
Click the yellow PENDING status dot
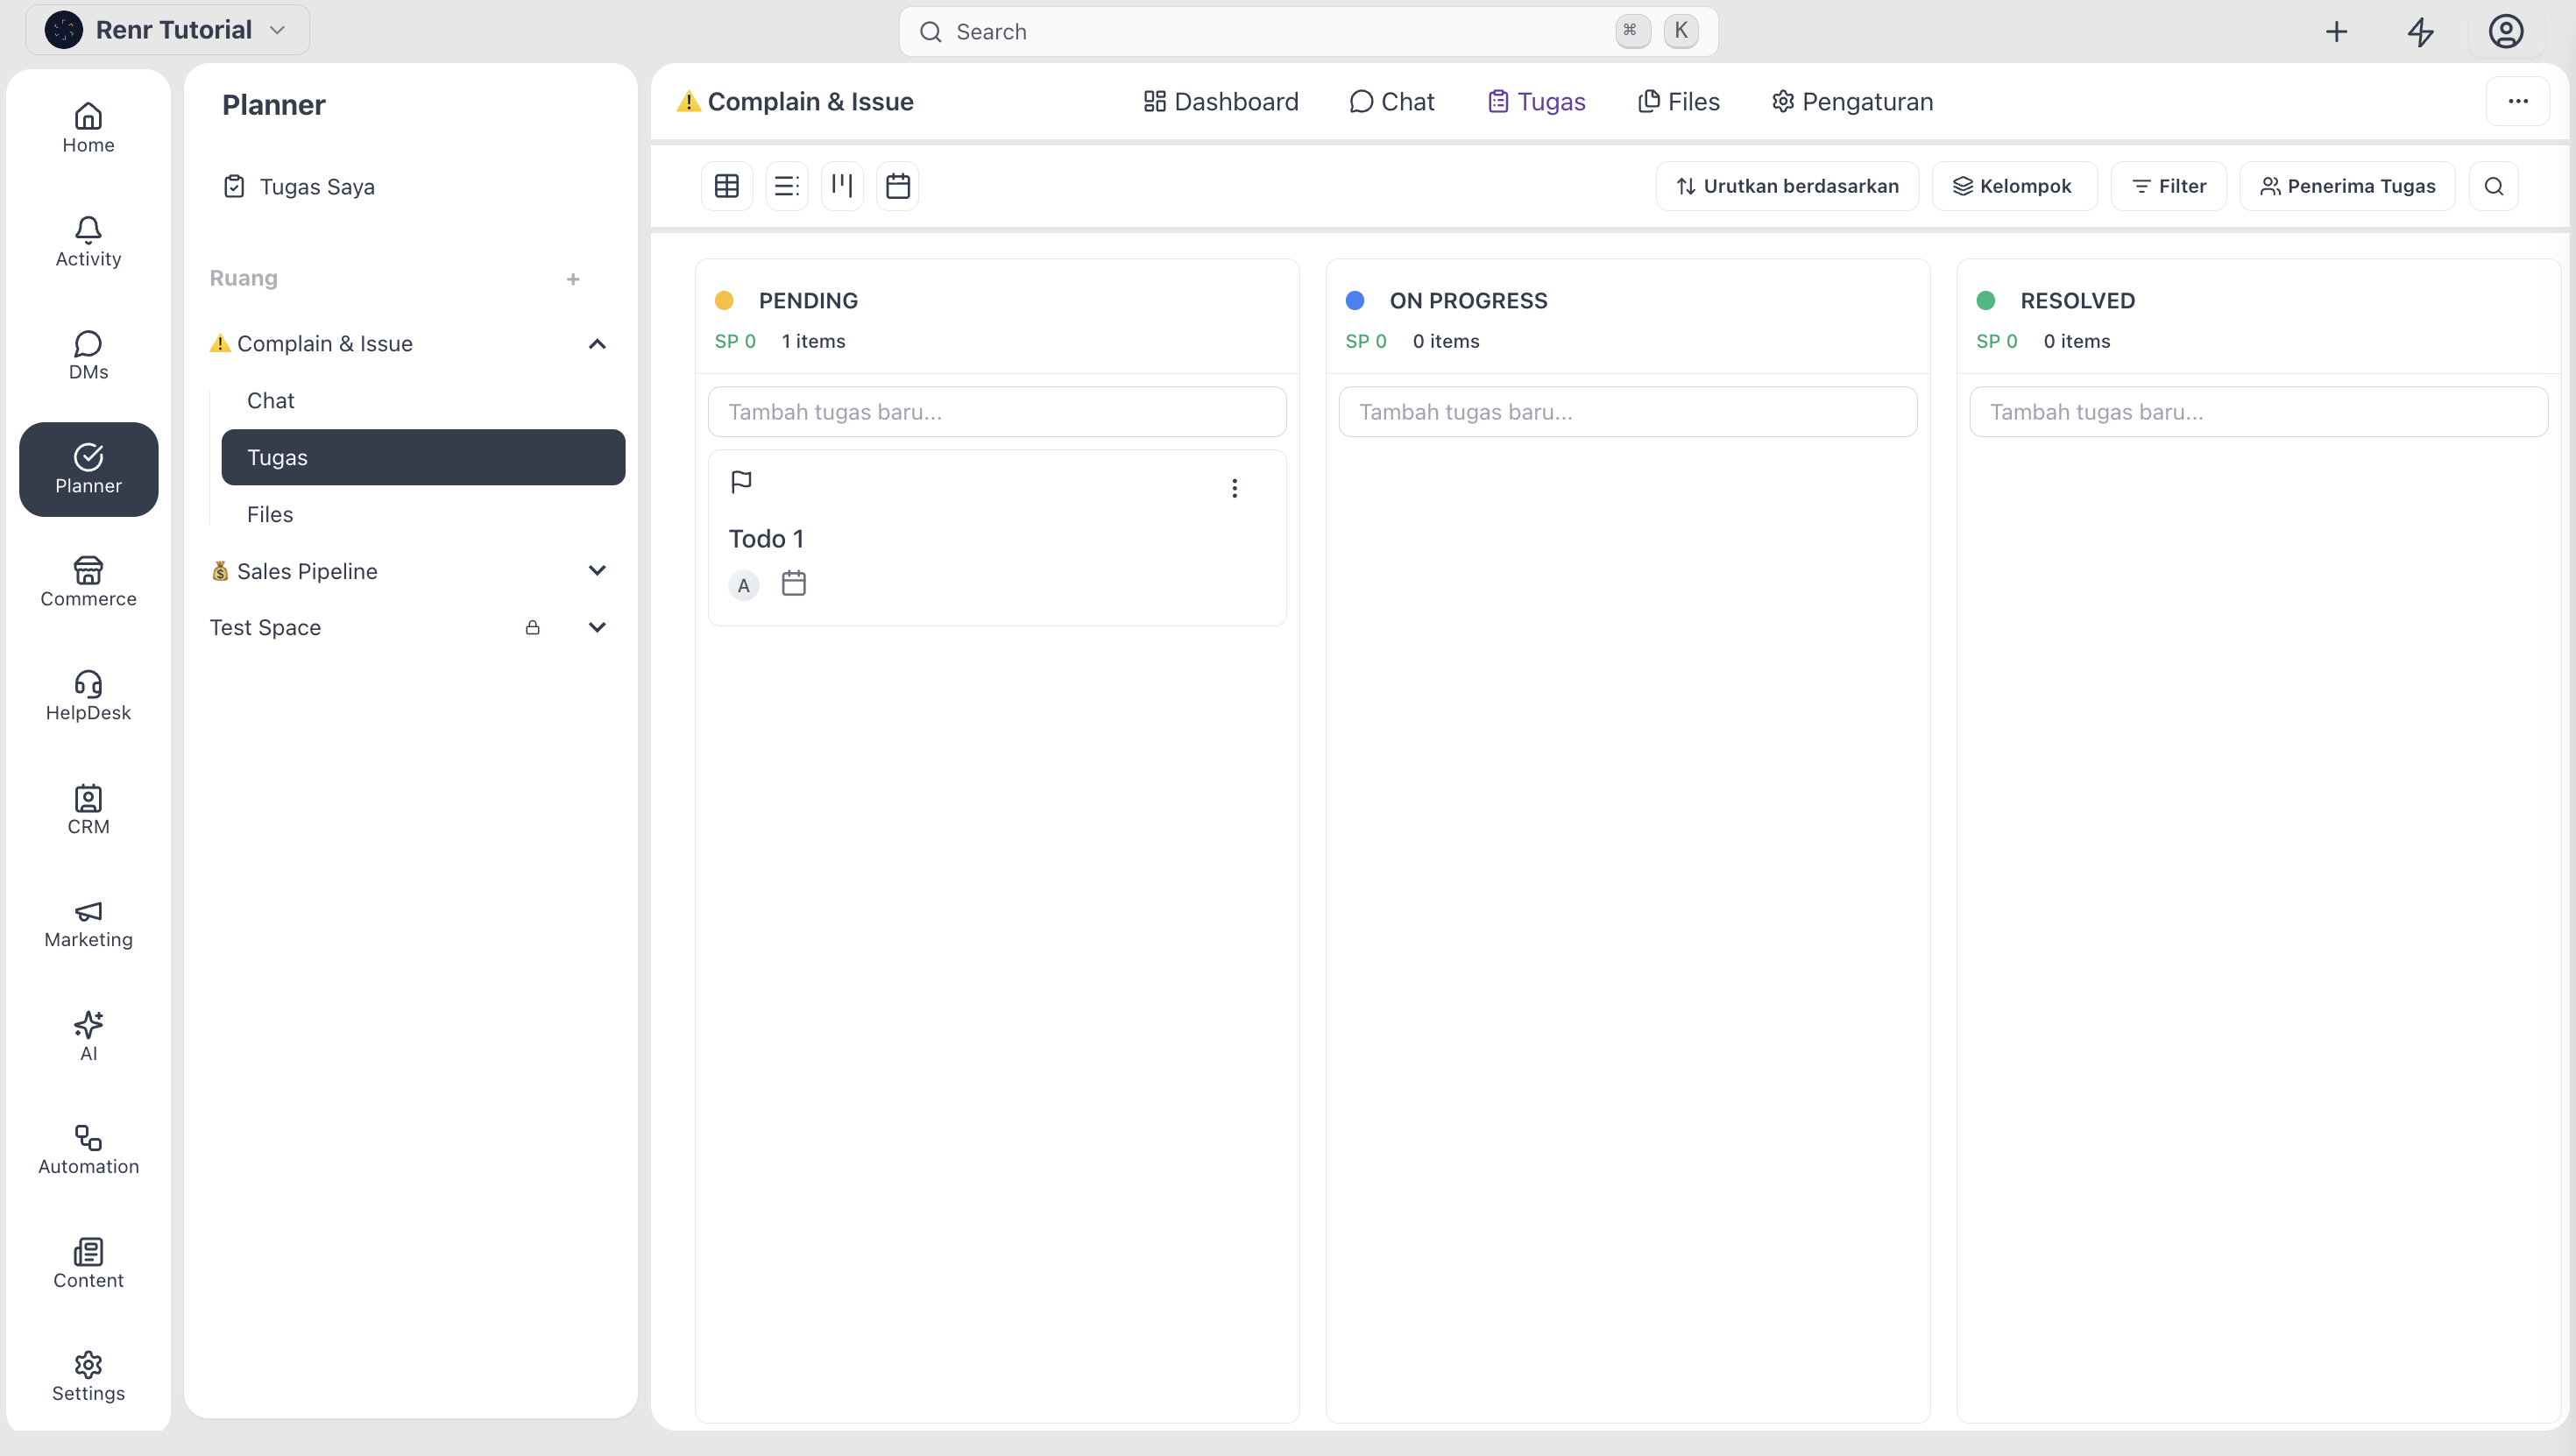[724, 301]
